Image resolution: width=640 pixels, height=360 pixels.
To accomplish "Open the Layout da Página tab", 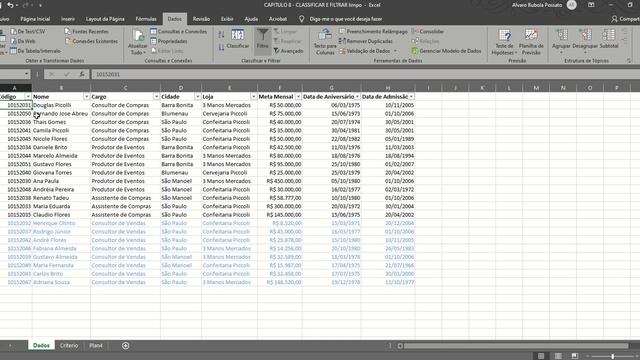I will tap(105, 19).
